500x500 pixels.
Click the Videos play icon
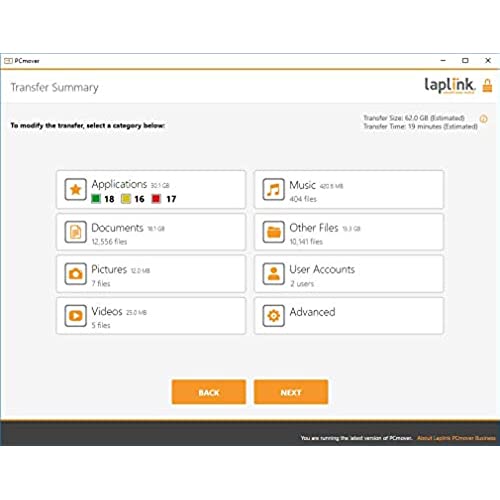[x=75, y=315]
